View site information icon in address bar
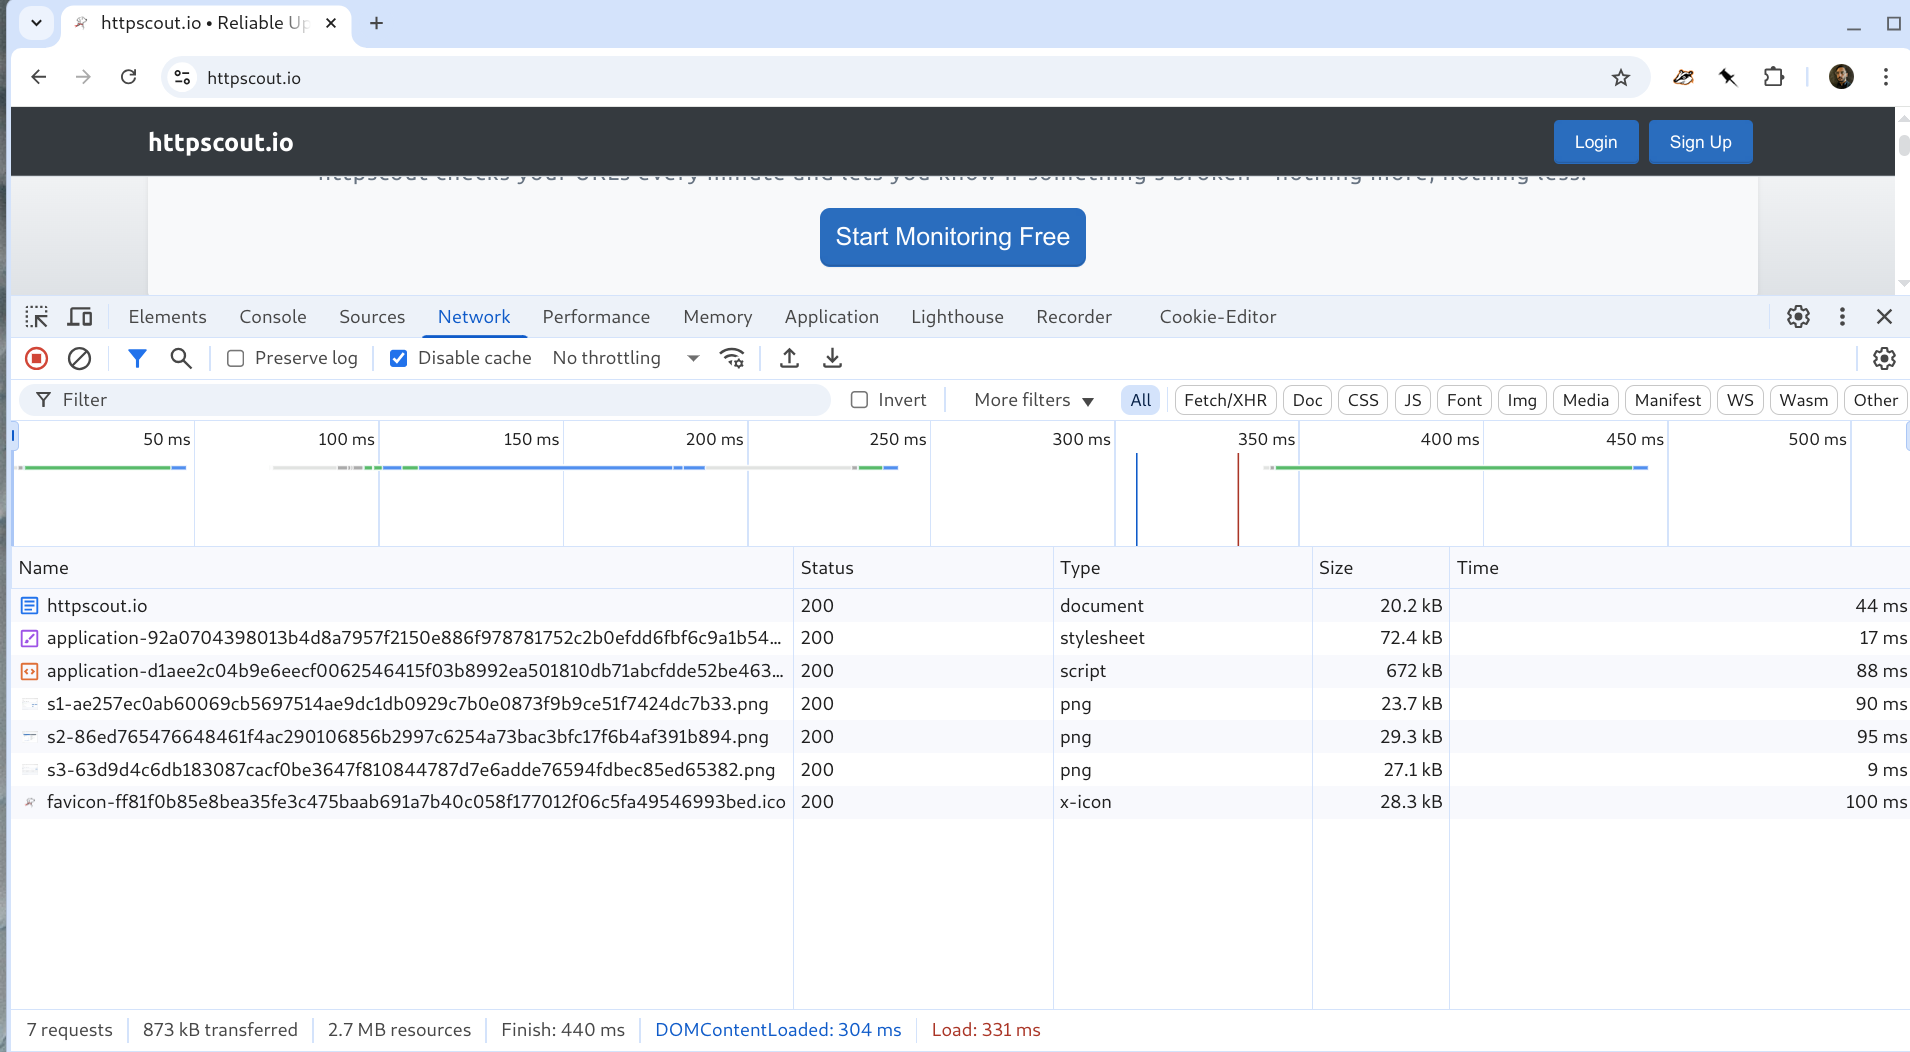The width and height of the screenshot is (1910, 1052). pyautogui.click(x=182, y=77)
